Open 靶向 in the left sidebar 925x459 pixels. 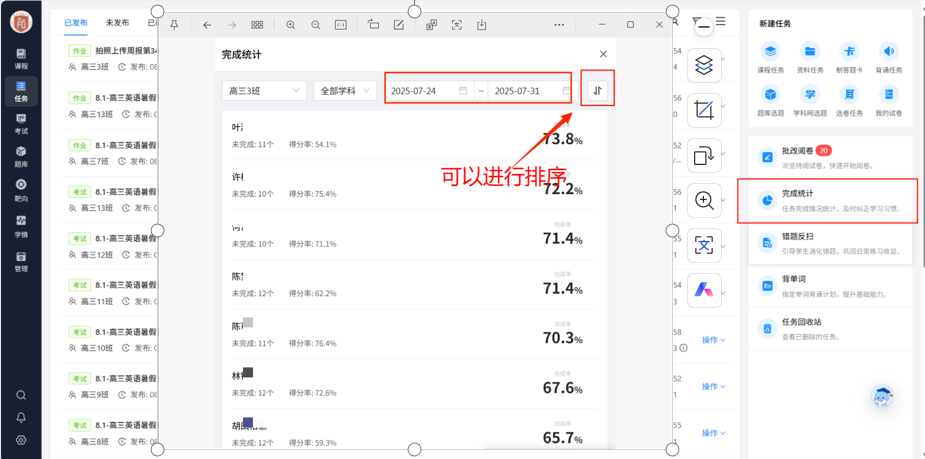pos(21,191)
